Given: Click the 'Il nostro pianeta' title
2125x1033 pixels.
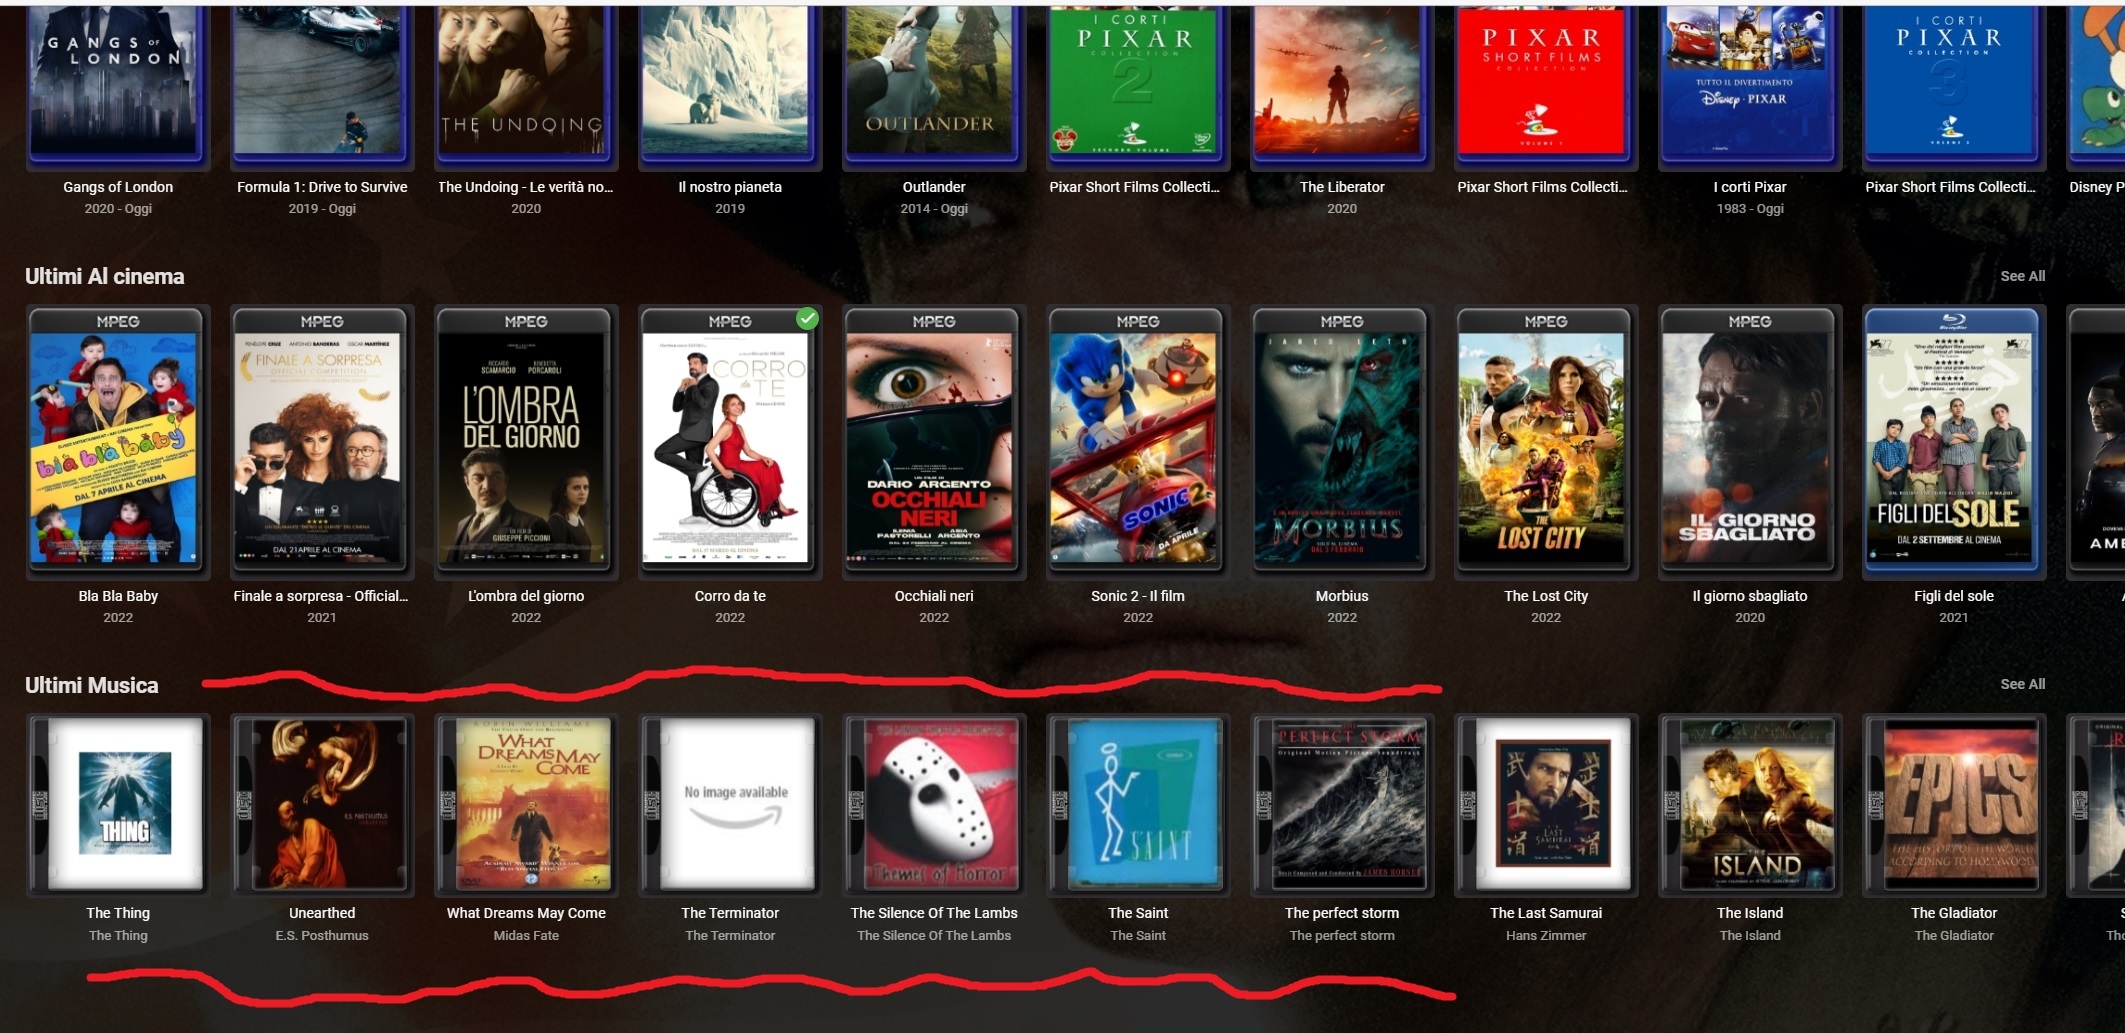Looking at the screenshot, I should [x=730, y=187].
